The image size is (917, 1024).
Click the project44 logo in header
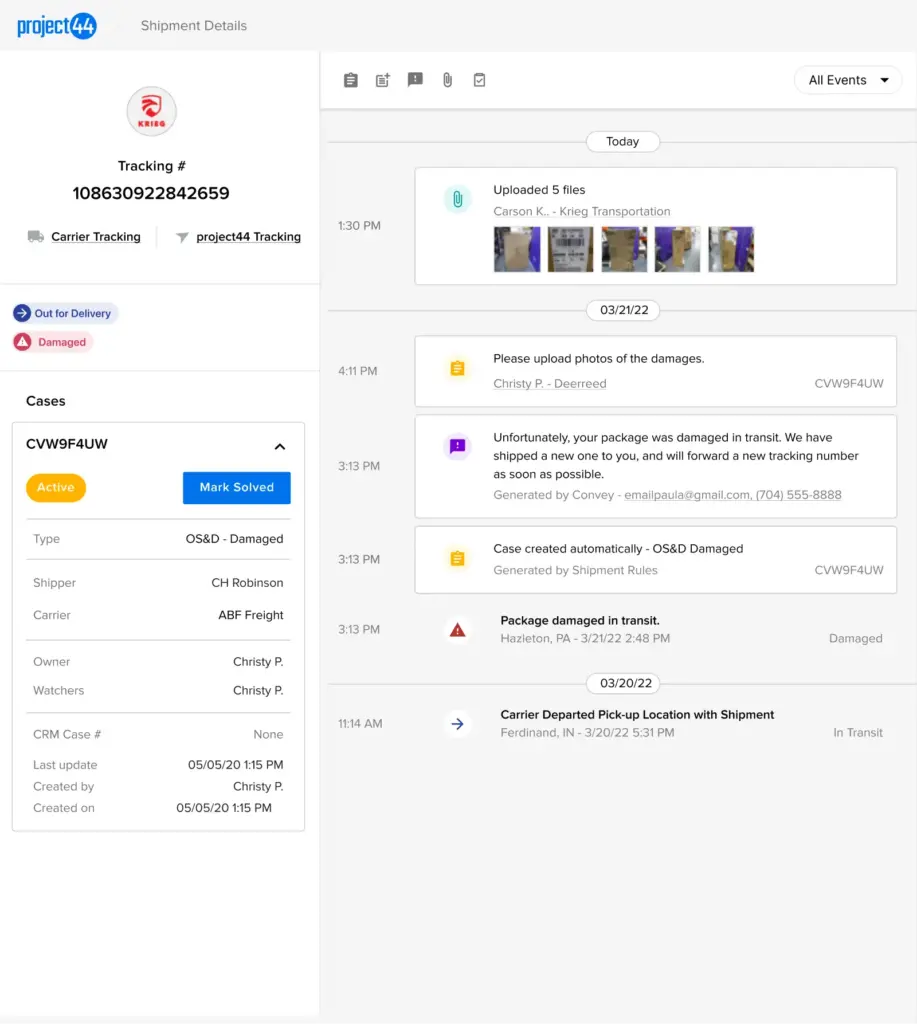point(57,26)
